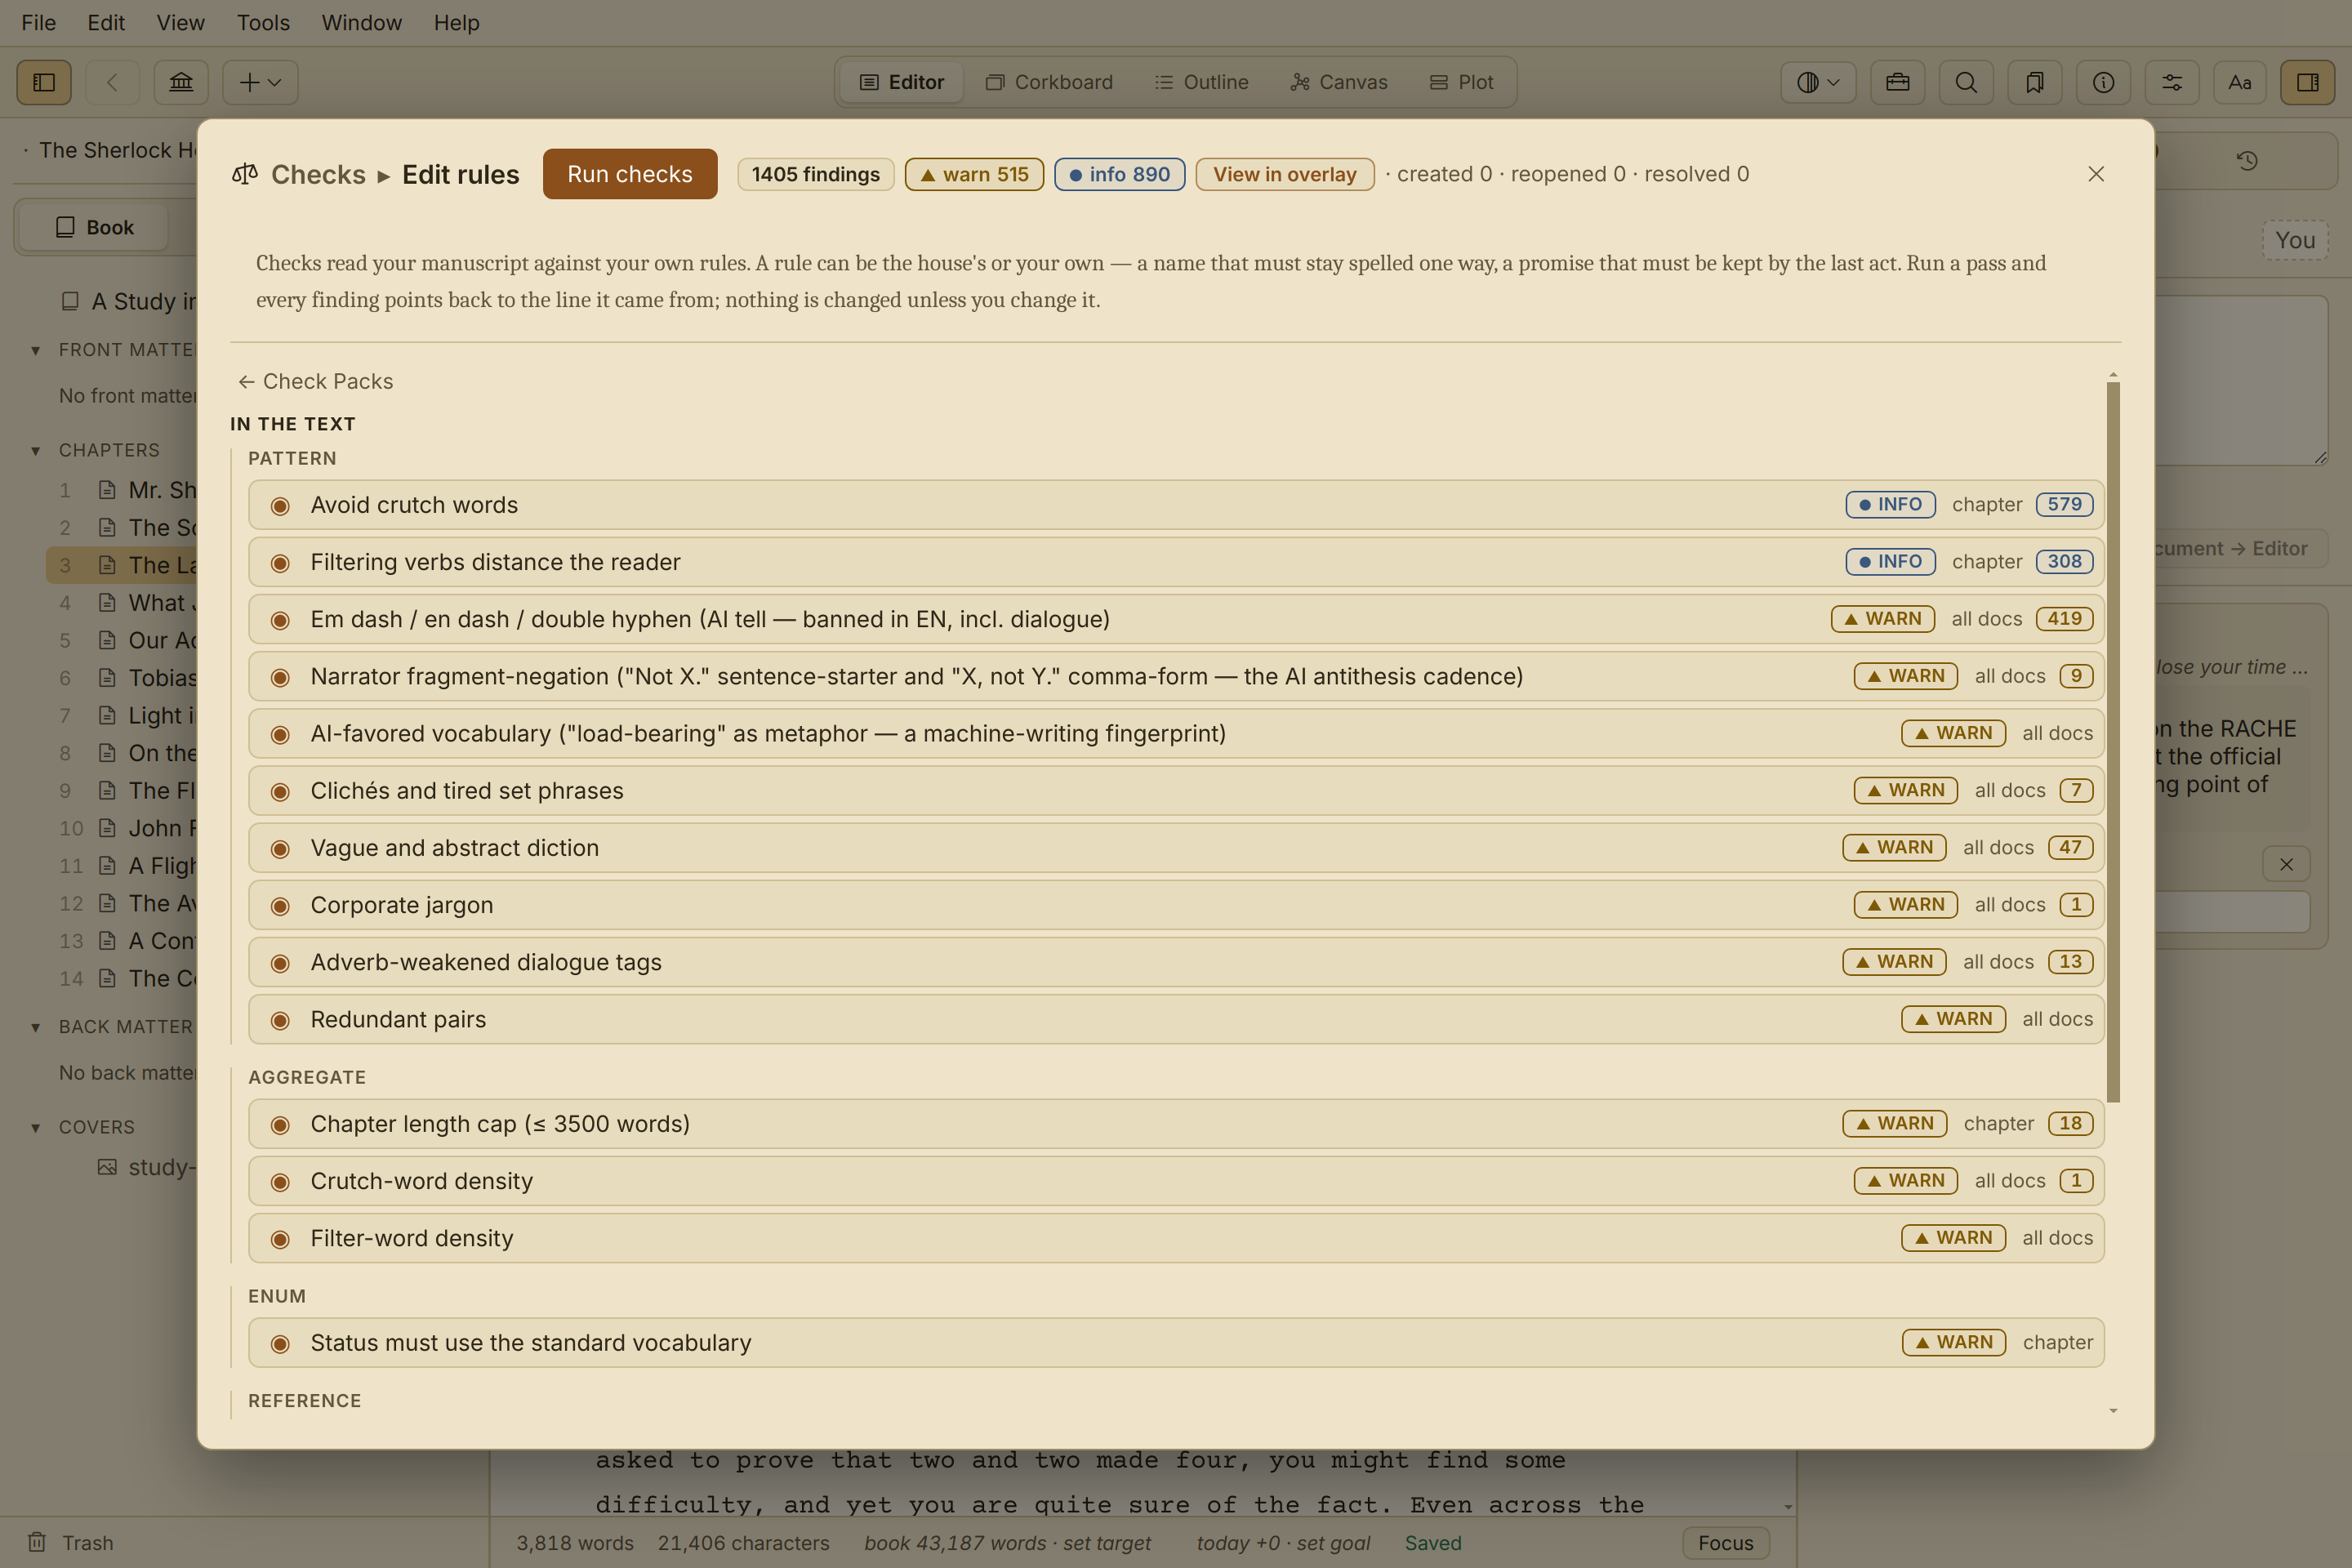Toggle the Corporate jargon rule

(x=280, y=905)
